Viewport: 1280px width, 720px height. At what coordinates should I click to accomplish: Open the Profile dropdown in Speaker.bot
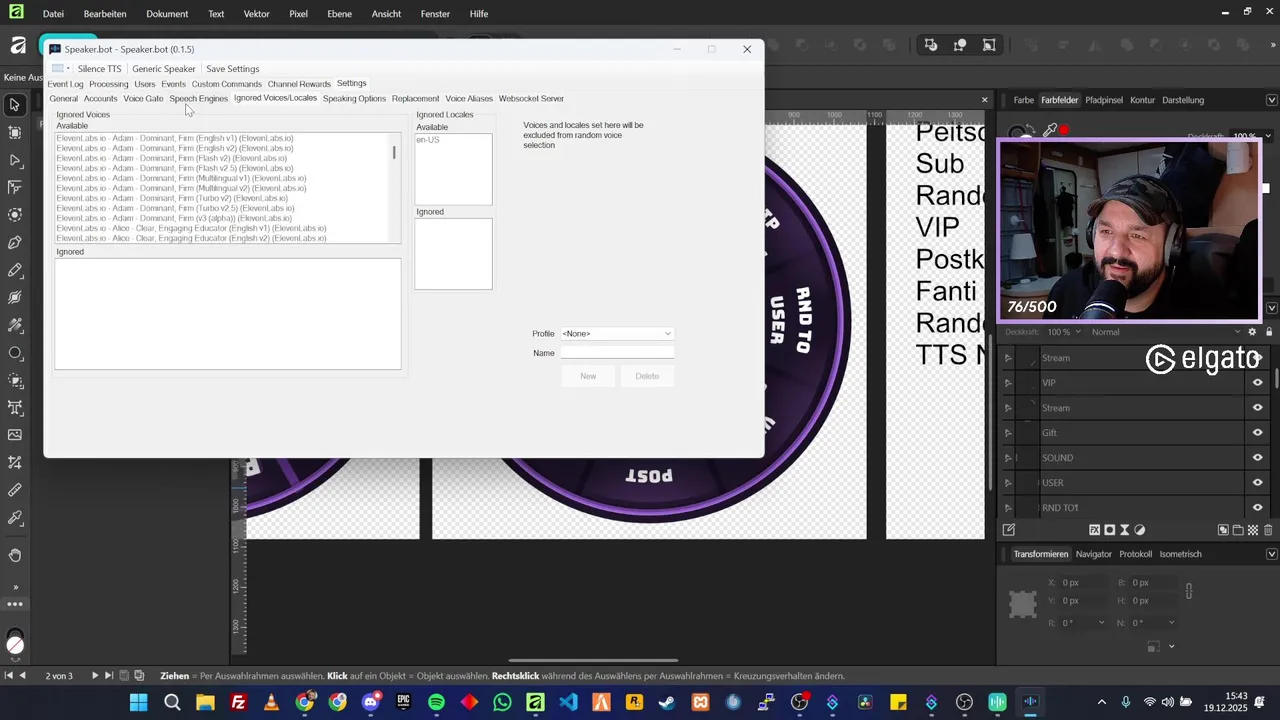point(617,334)
